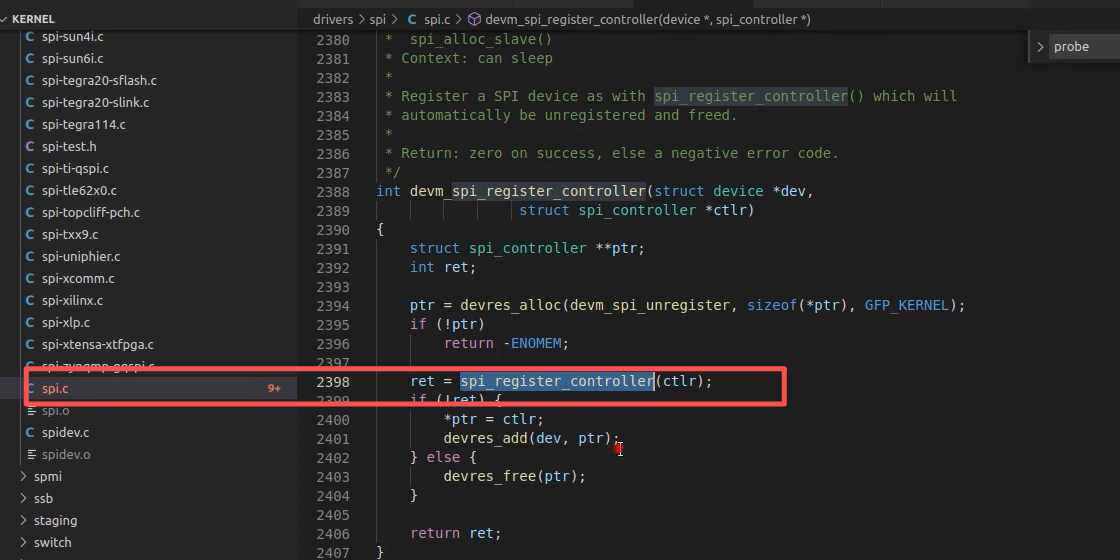The image size is (1120, 560).
Task: Click spi_register_controller() in the comment line 2383
Action: pos(759,96)
